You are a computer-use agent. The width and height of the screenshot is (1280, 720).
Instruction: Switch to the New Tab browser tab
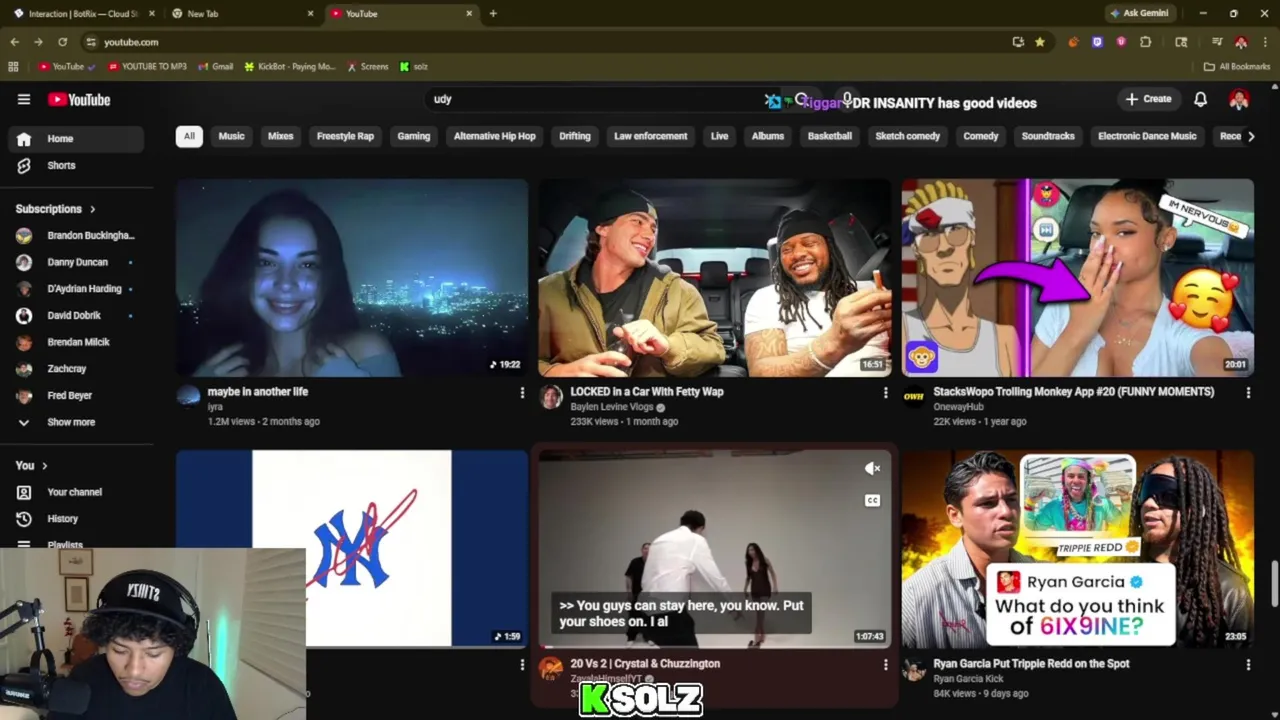(240, 14)
